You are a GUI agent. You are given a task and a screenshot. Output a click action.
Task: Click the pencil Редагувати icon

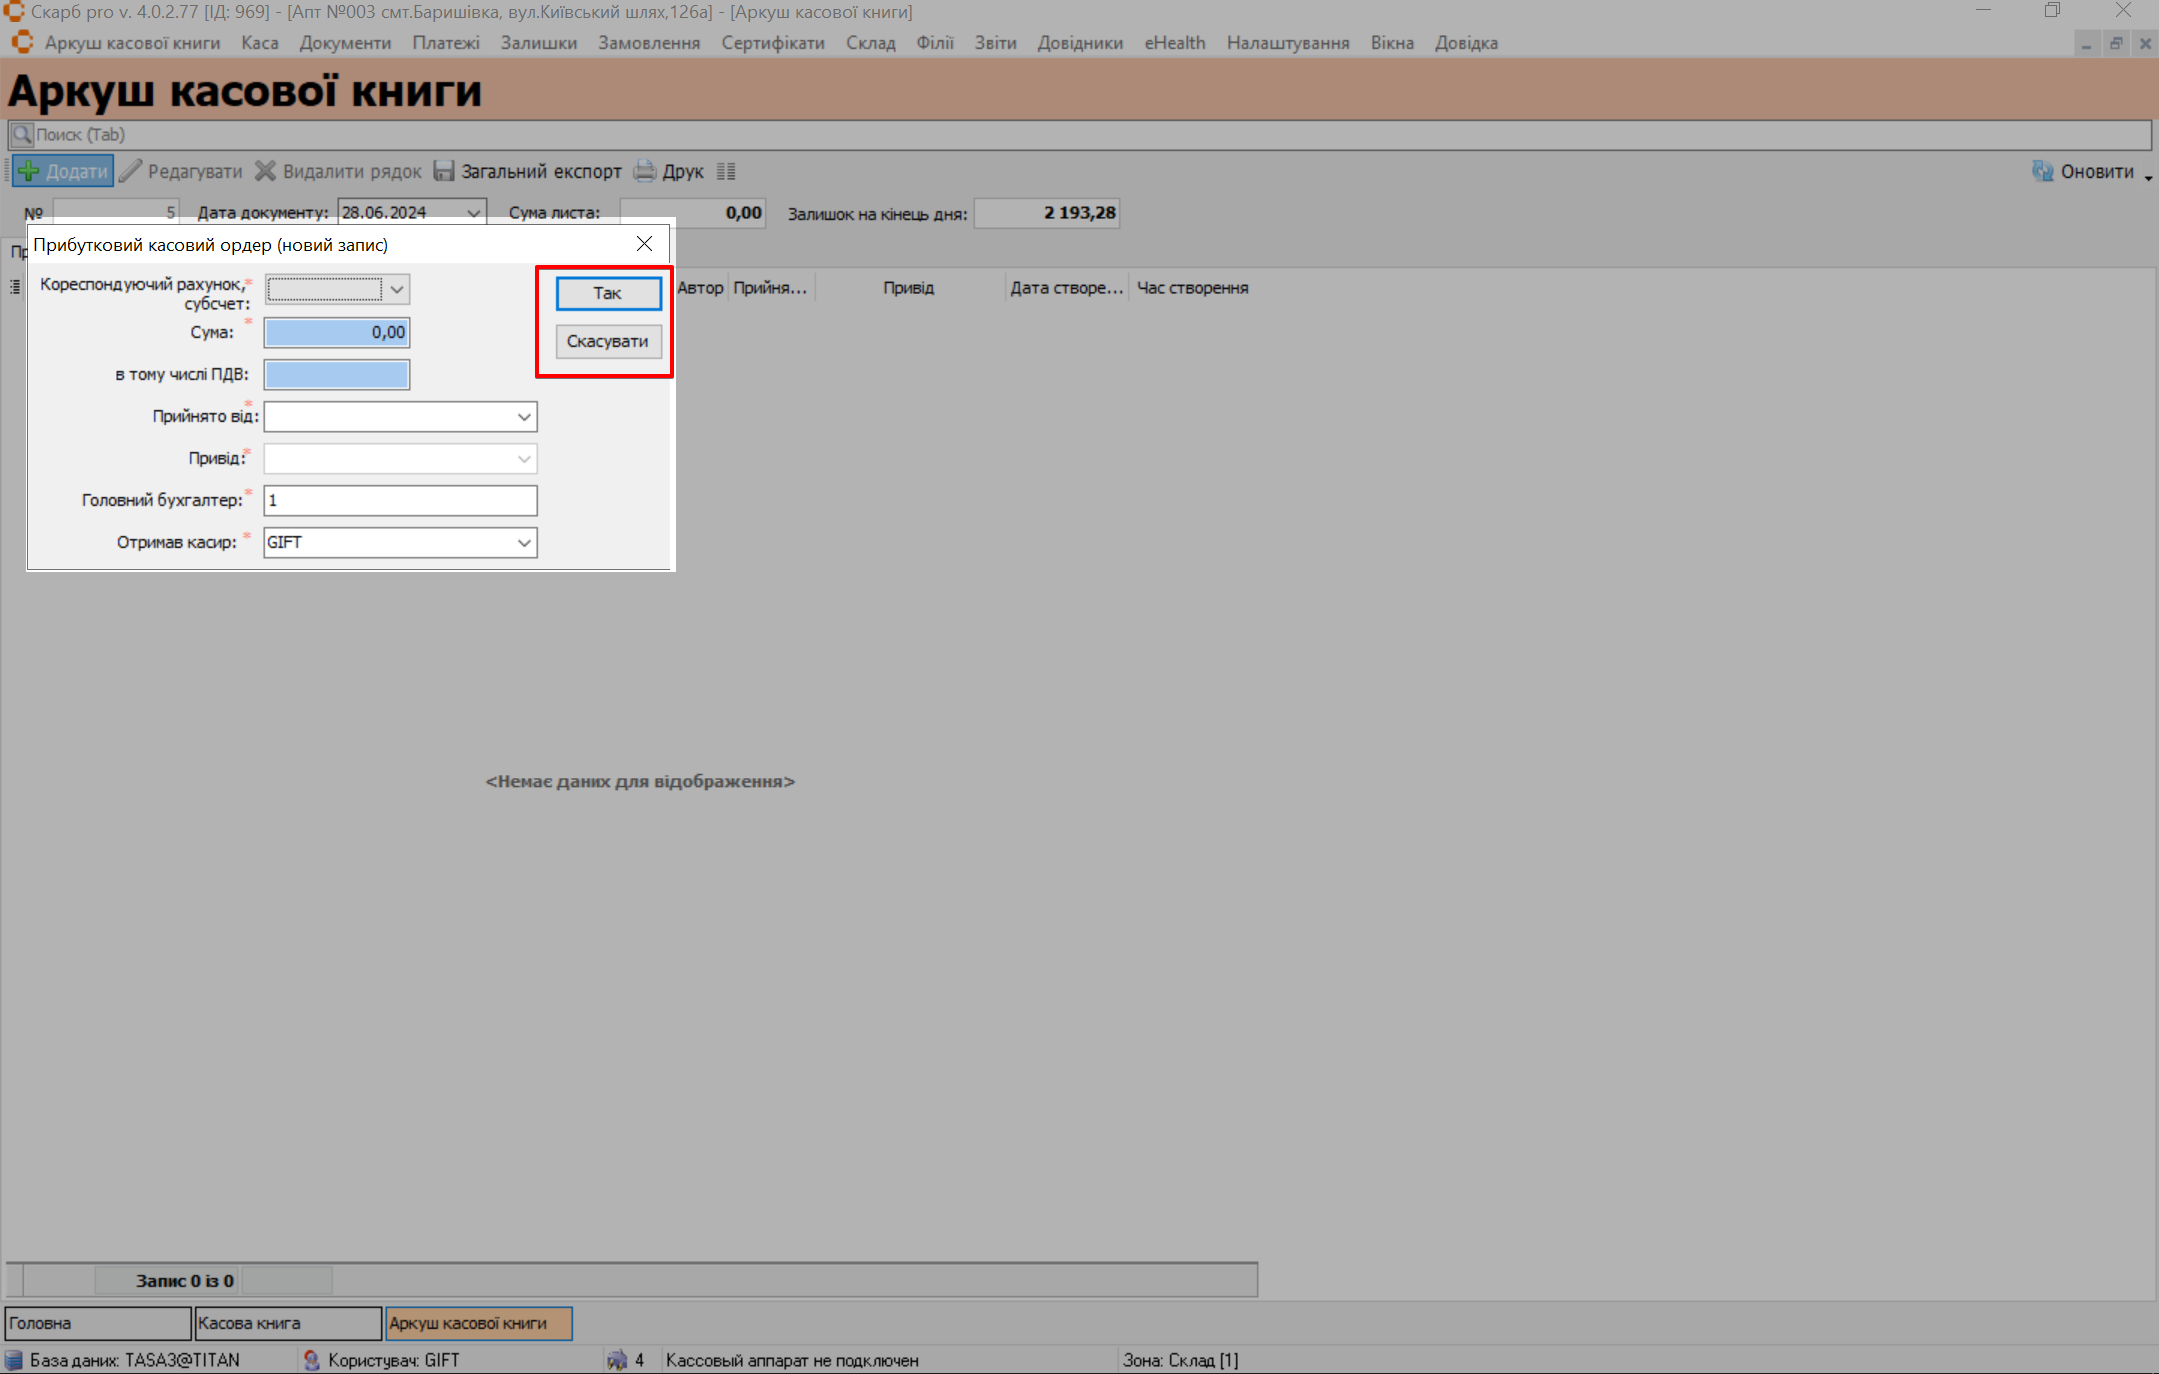point(131,171)
